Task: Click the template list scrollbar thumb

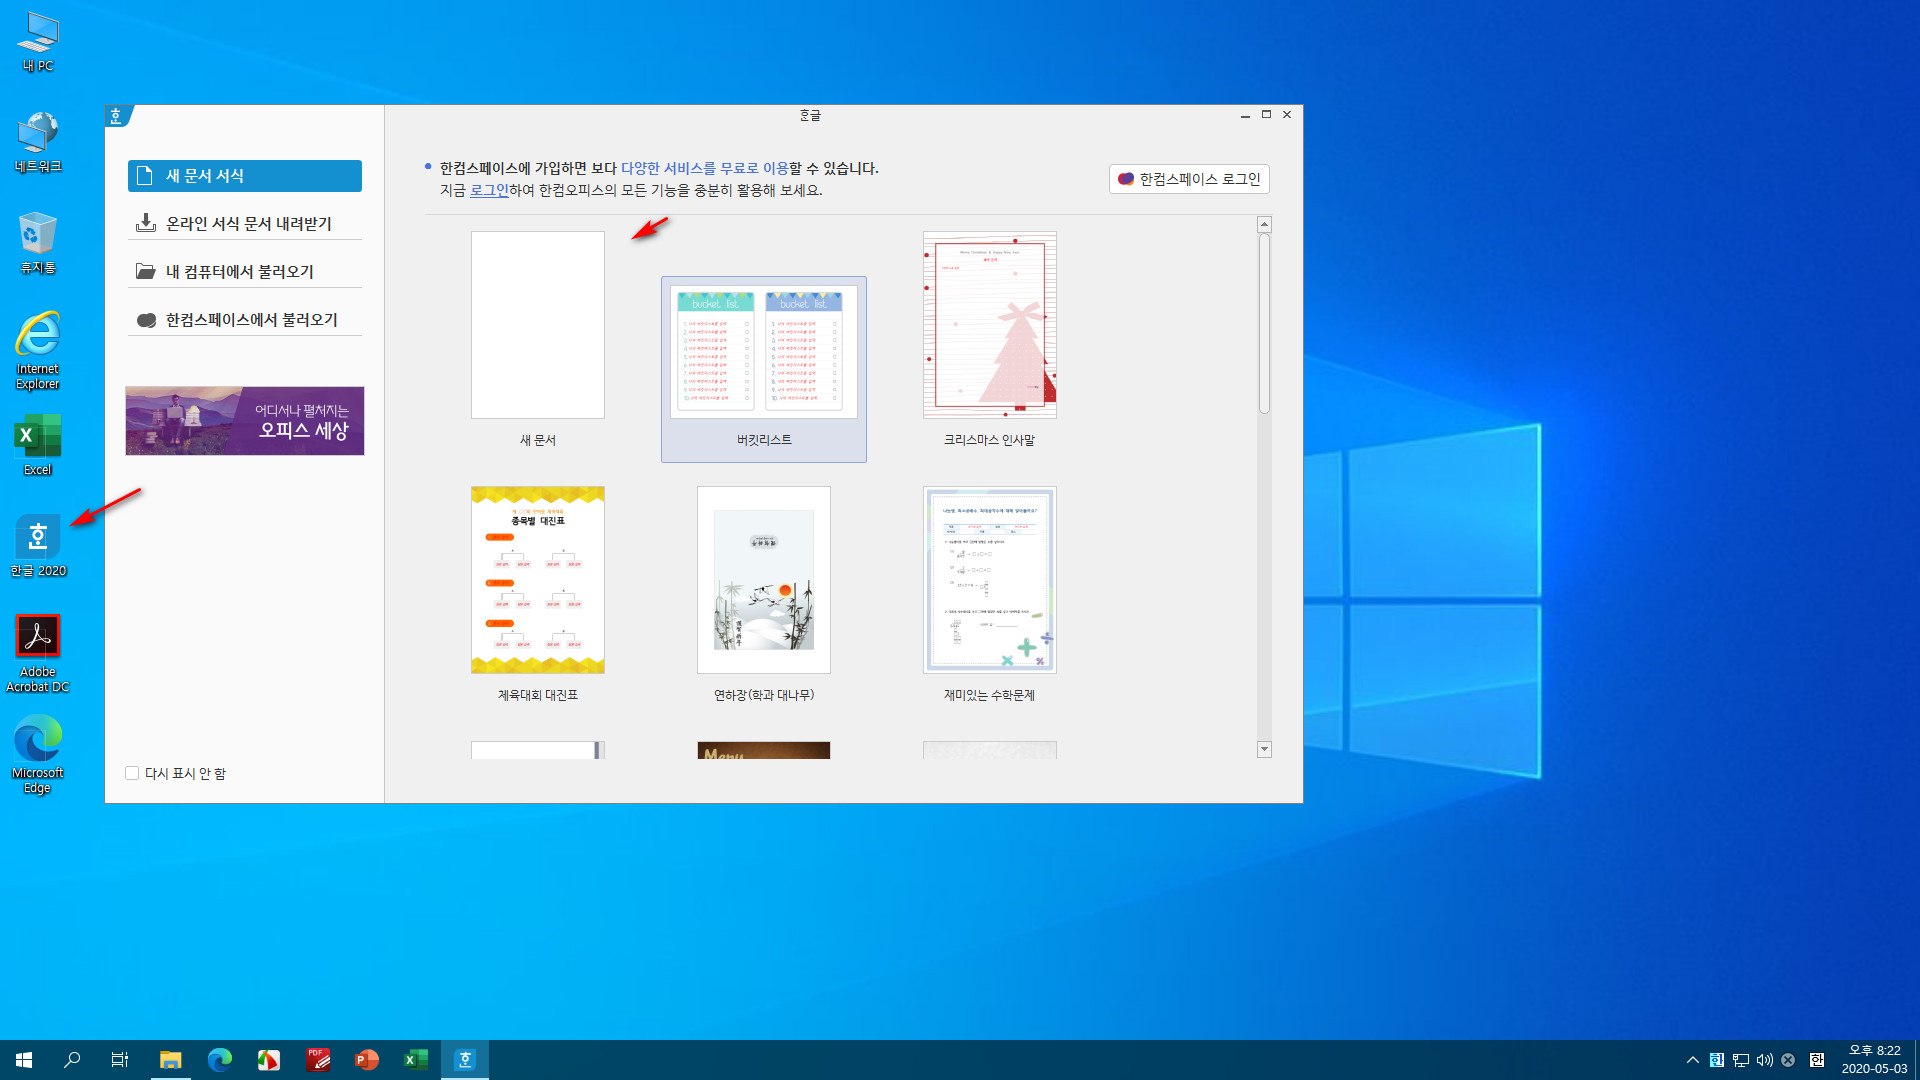Action: 1264,324
